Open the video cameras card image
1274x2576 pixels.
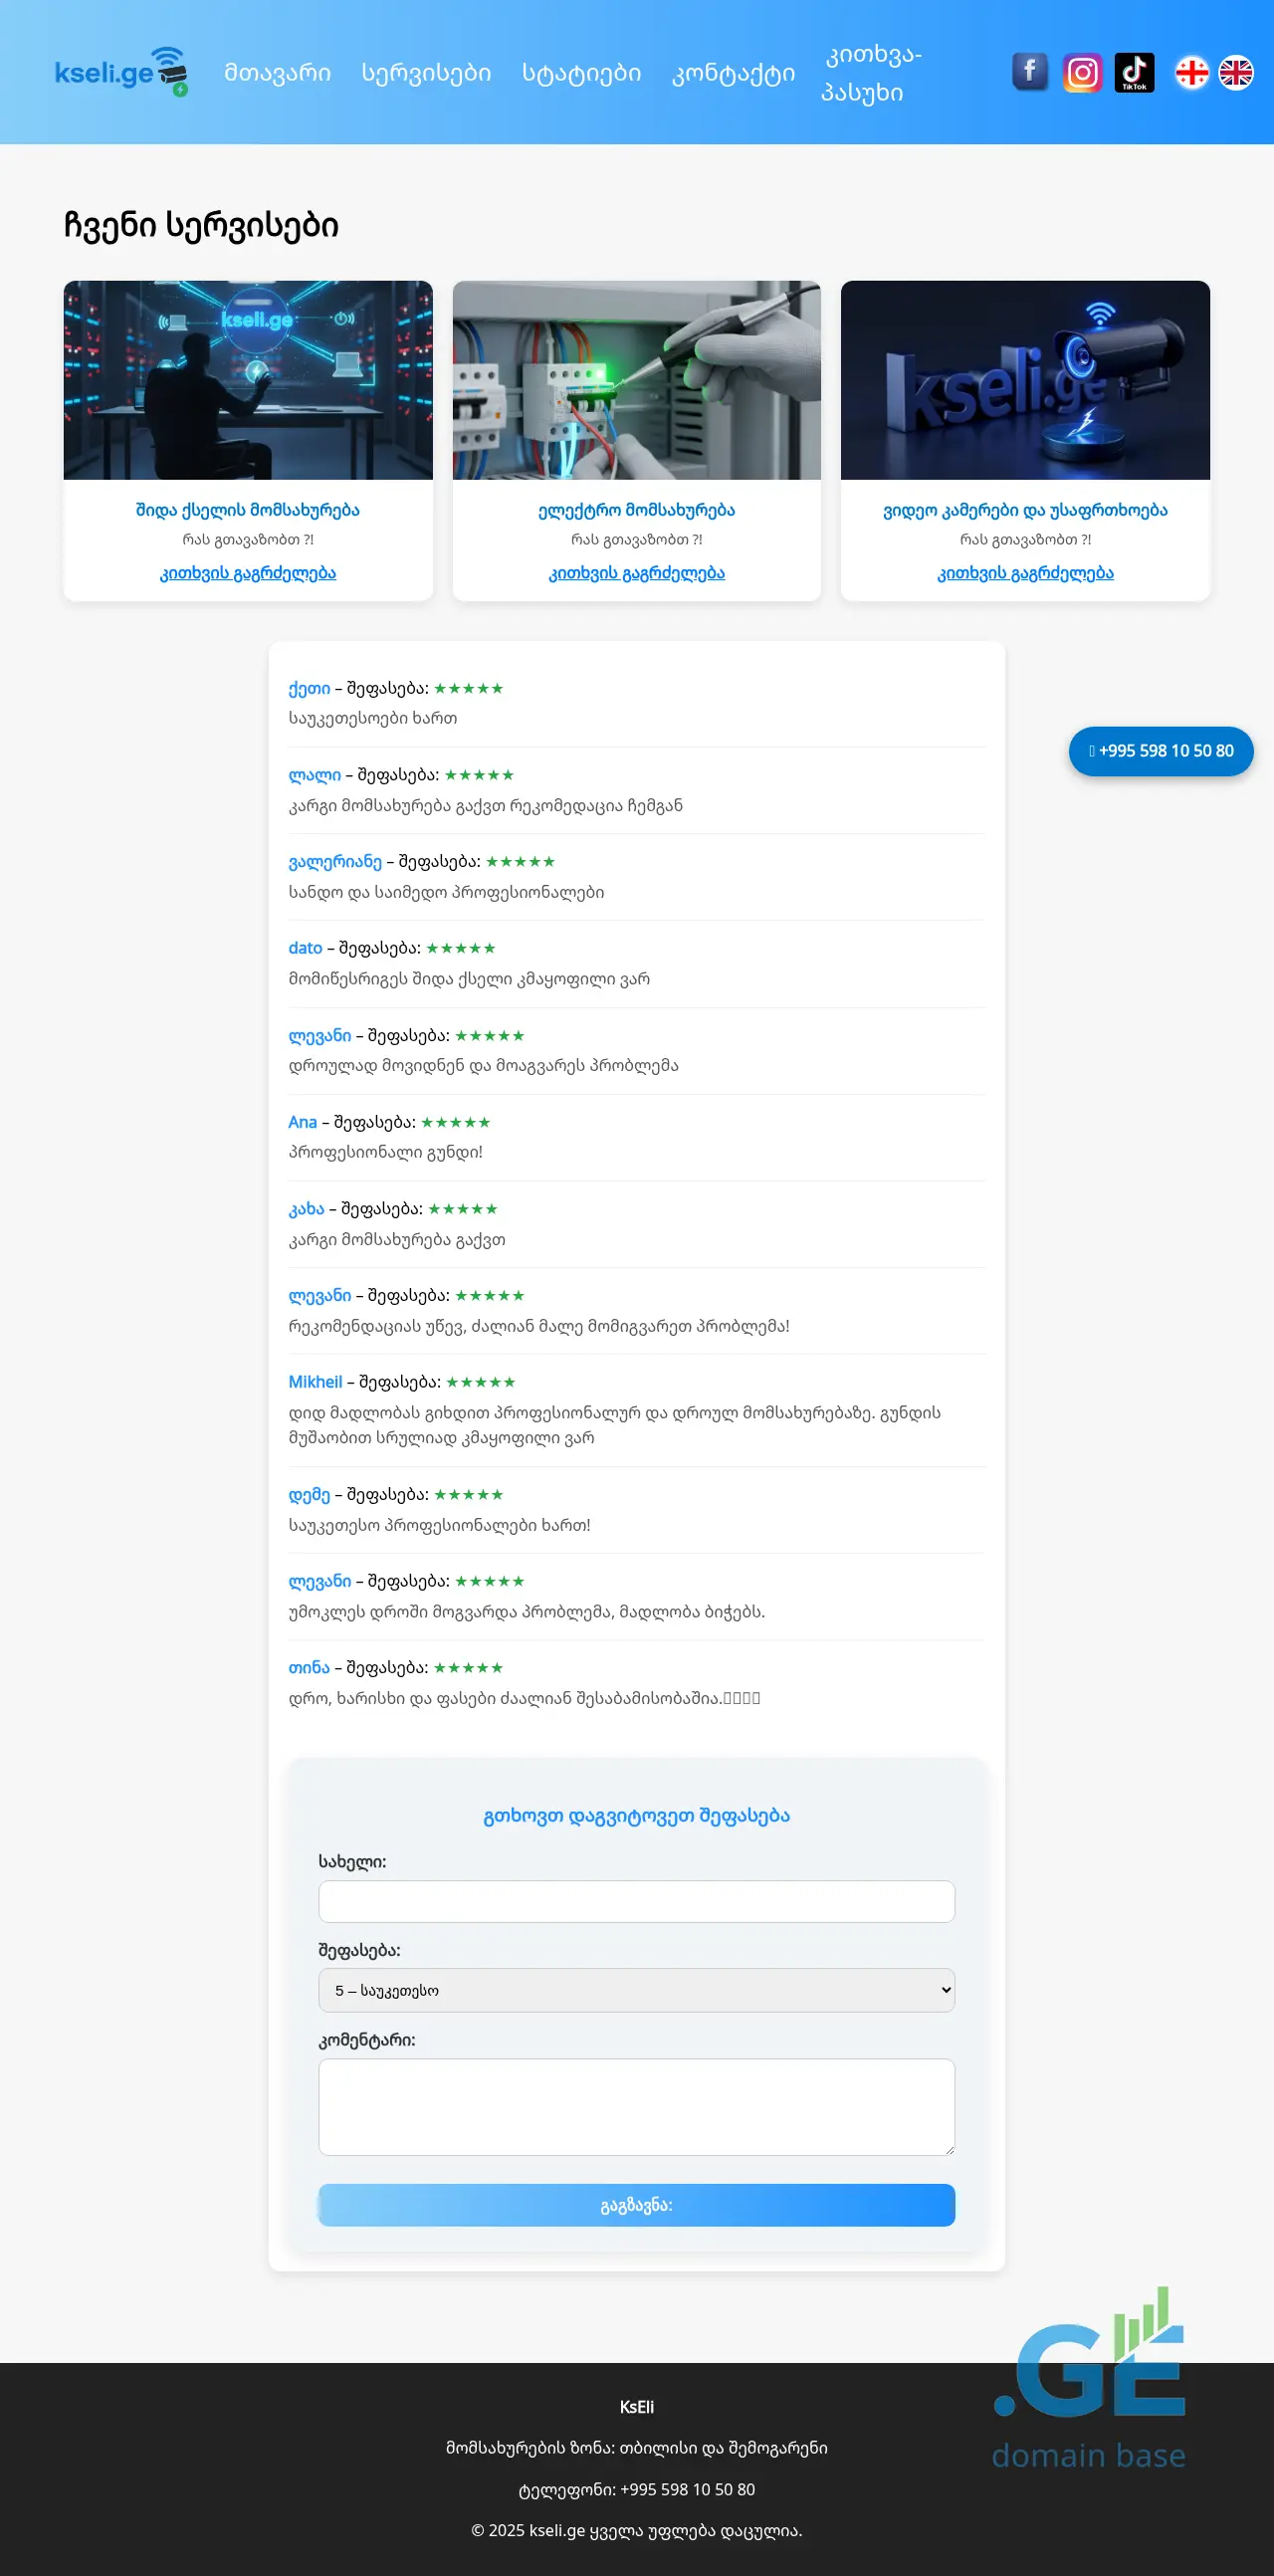point(1025,380)
